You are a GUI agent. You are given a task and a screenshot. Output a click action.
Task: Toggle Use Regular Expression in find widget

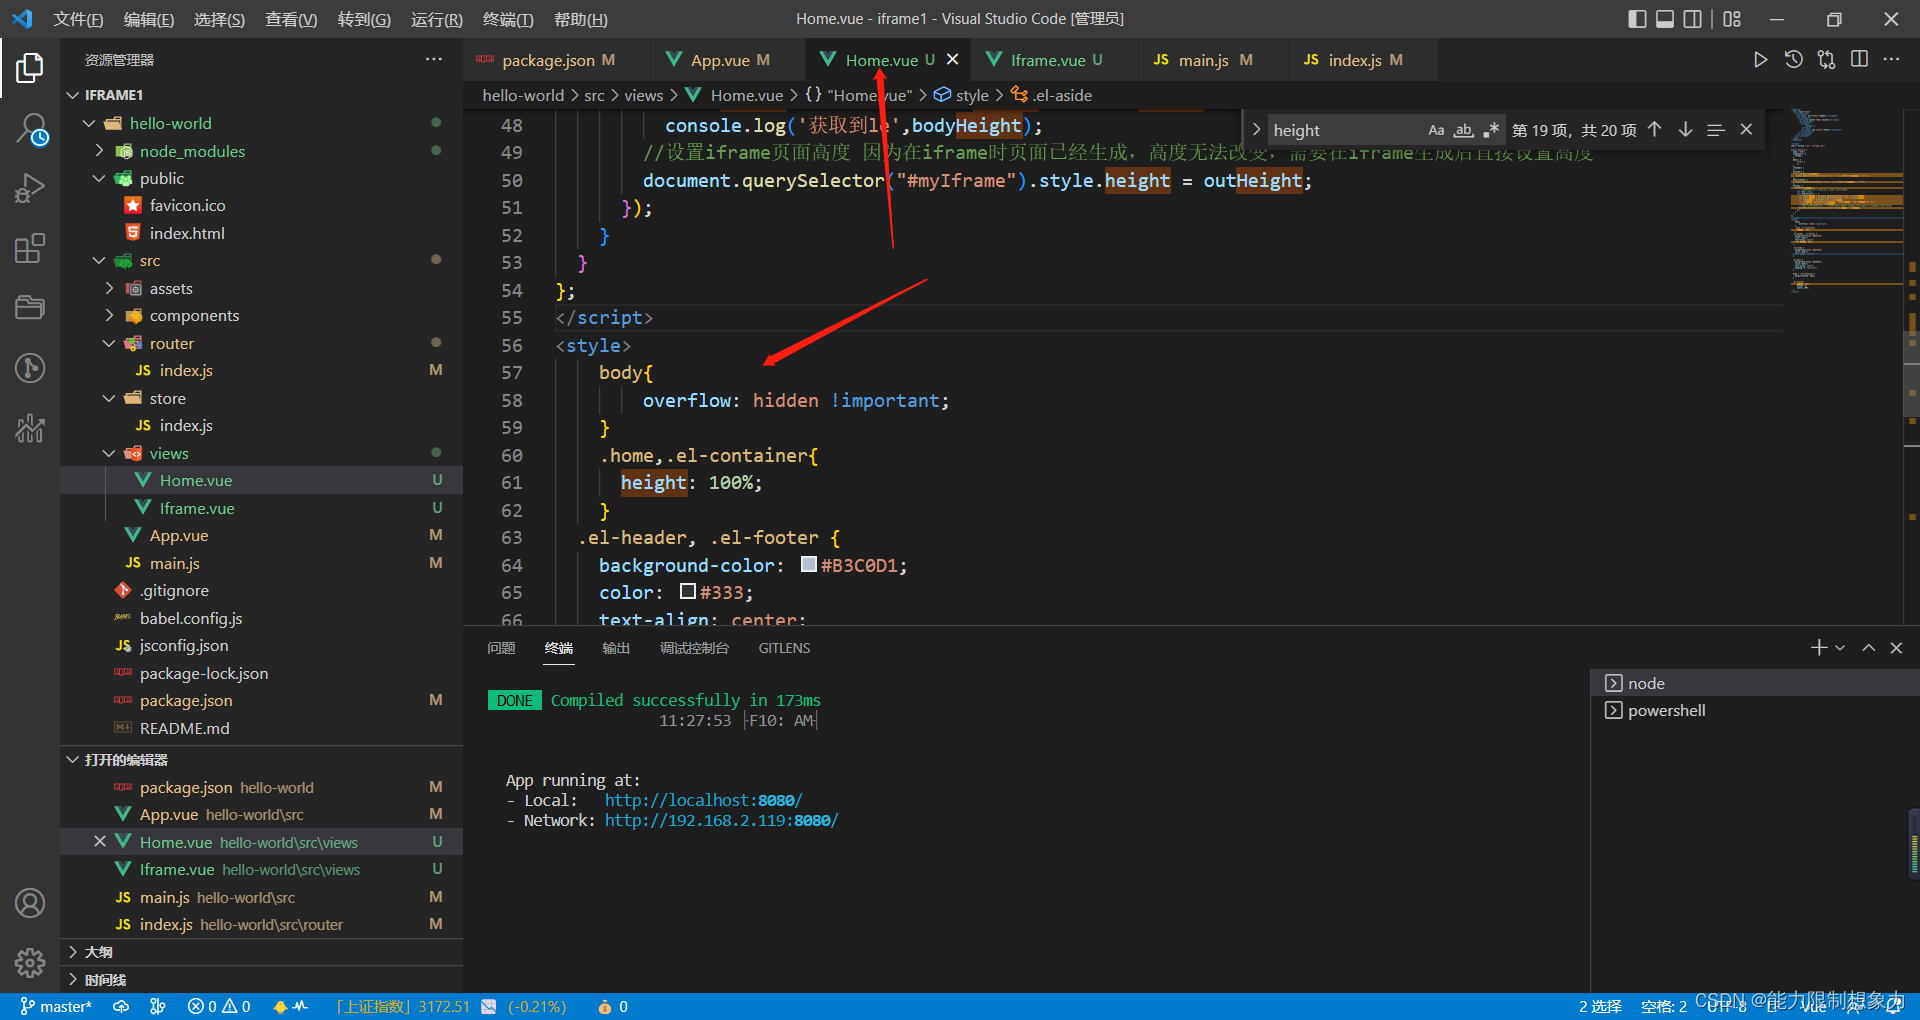[x=1491, y=130]
